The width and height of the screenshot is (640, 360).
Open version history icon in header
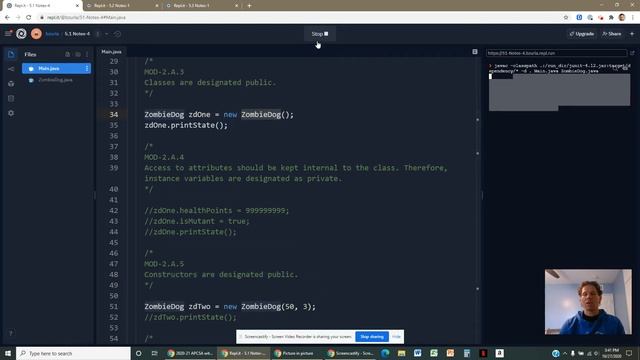click(118, 34)
